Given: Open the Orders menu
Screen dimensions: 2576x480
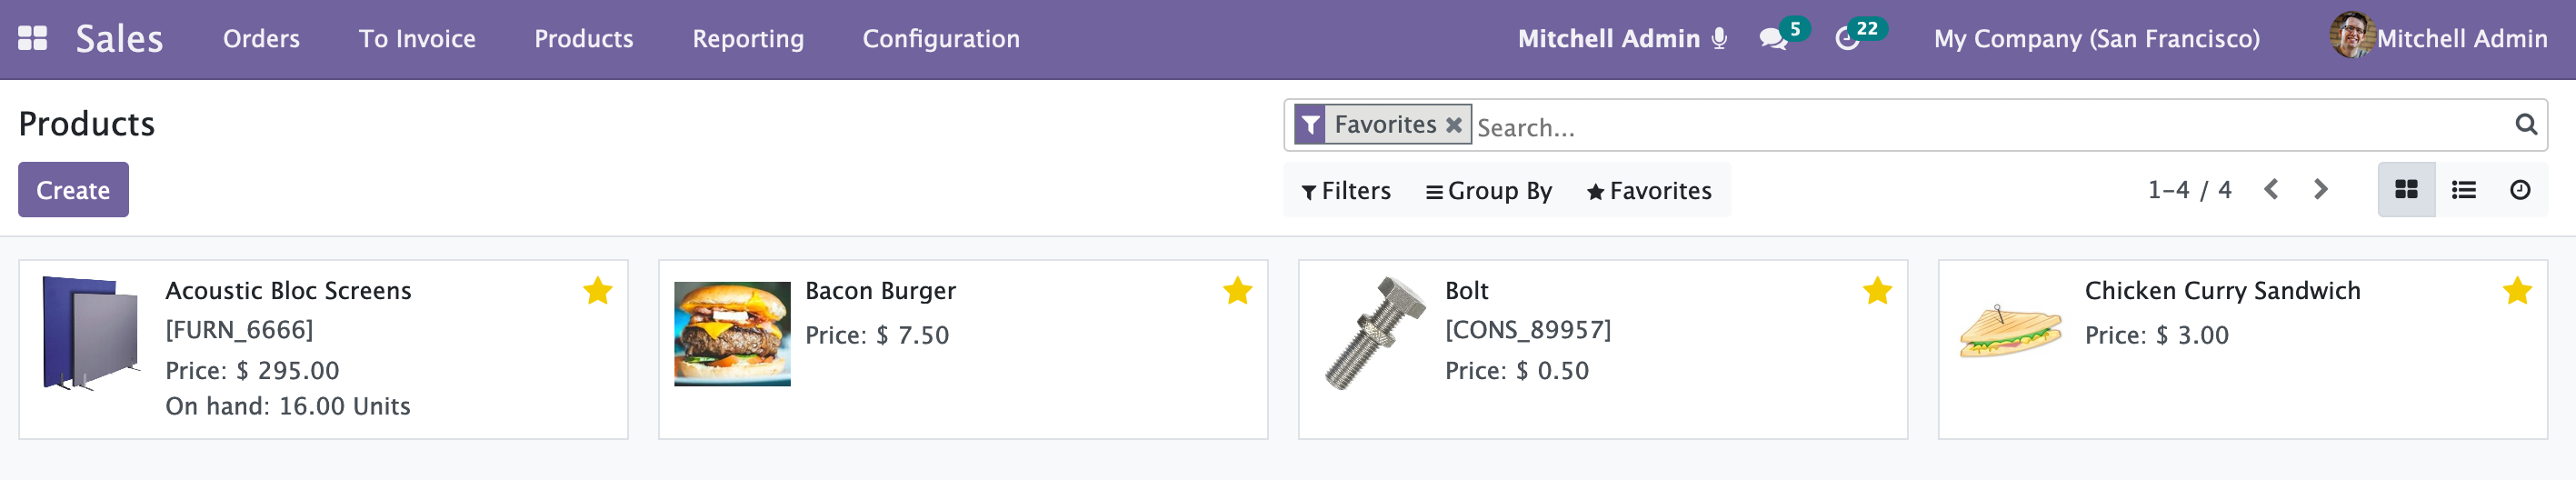Looking at the screenshot, I should pyautogui.click(x=261, y=39).
